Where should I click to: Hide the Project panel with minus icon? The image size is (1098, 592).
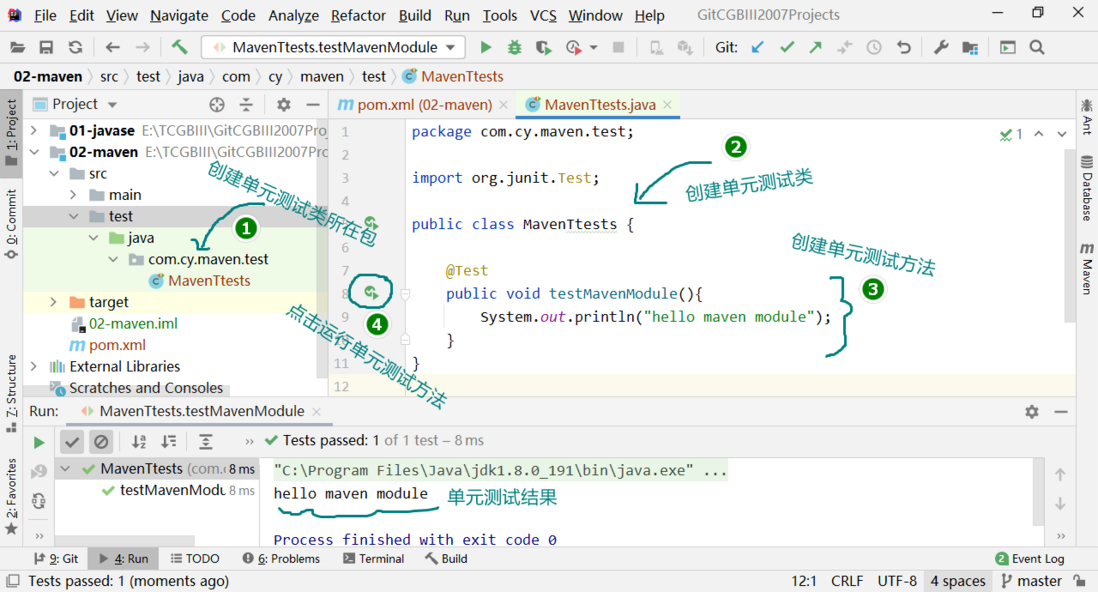(x=313, y=104)
